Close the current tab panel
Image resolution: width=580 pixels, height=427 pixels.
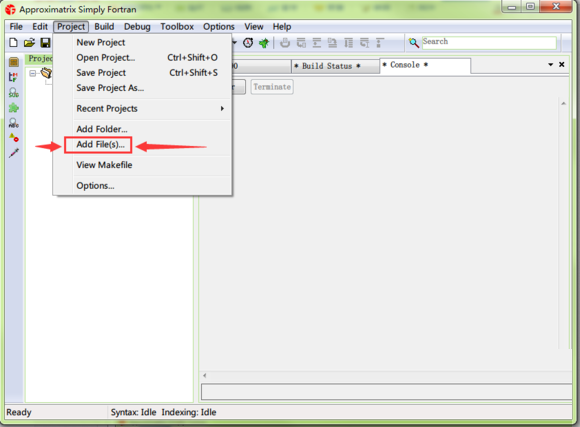pos(562,64)
